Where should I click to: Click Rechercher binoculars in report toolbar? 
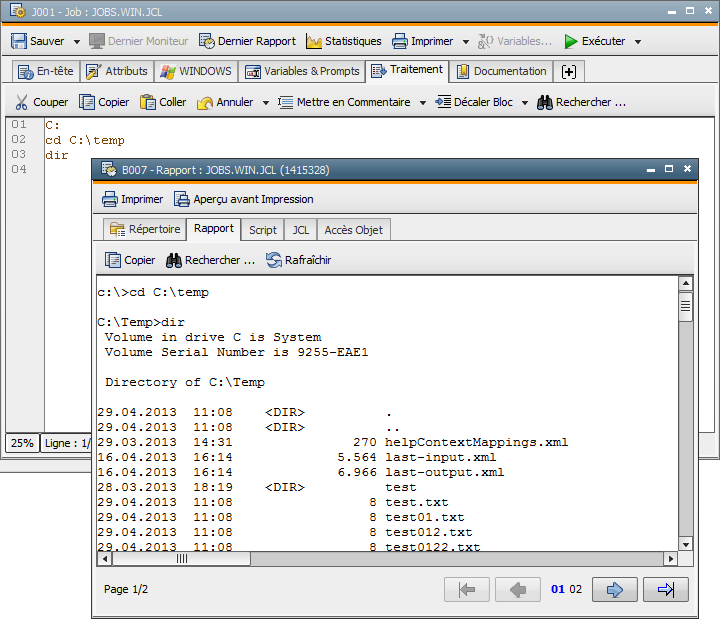173,260
